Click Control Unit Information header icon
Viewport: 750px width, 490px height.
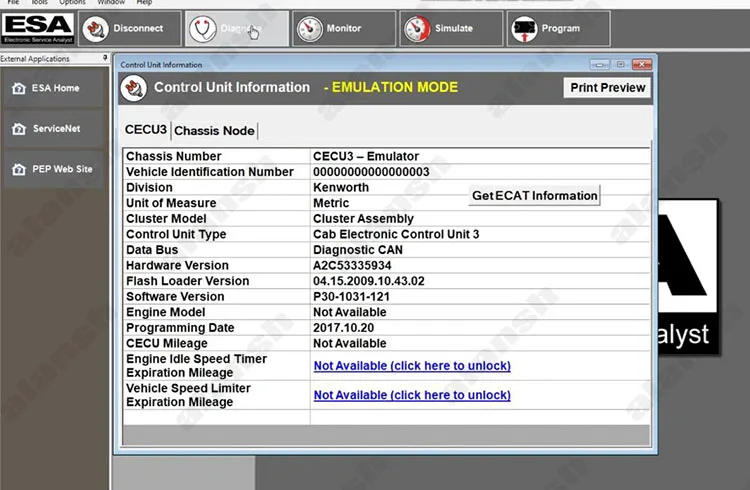(133, 88)
